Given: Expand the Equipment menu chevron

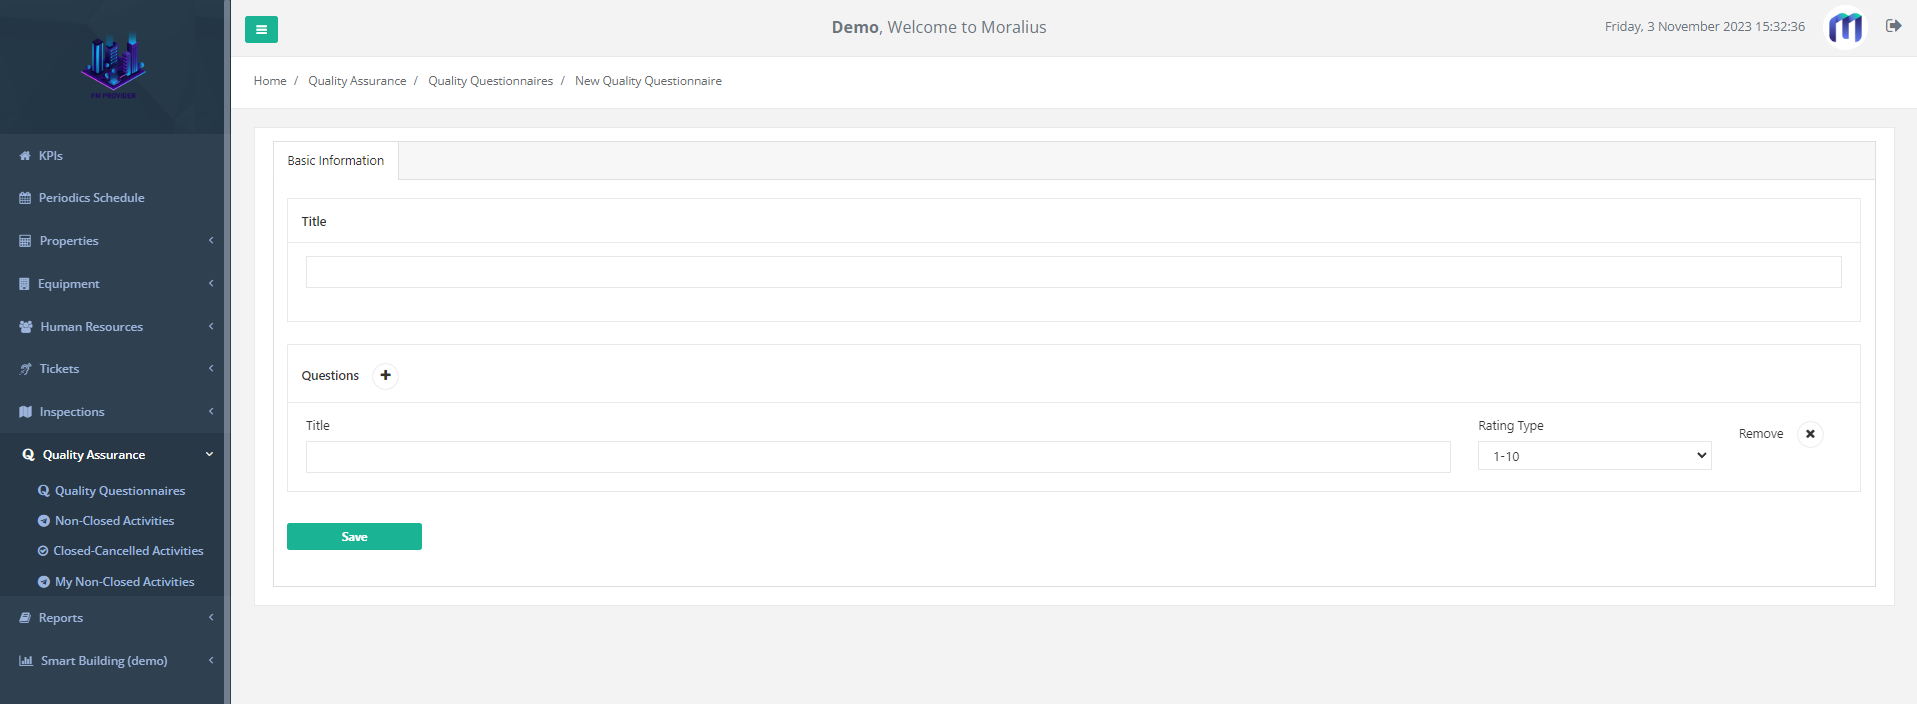Looking at the screenshot, I should point(211,283).
